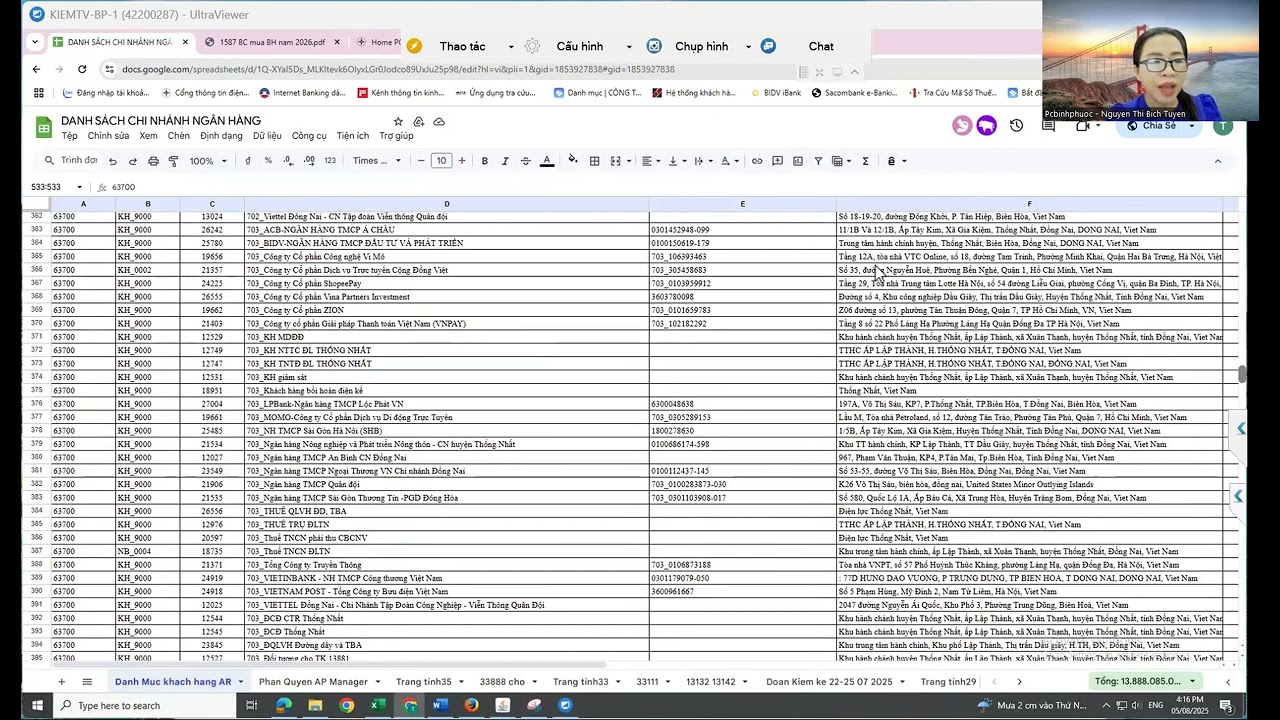
Task: Click the All sheets list icon
Action: tap(87, 682)
